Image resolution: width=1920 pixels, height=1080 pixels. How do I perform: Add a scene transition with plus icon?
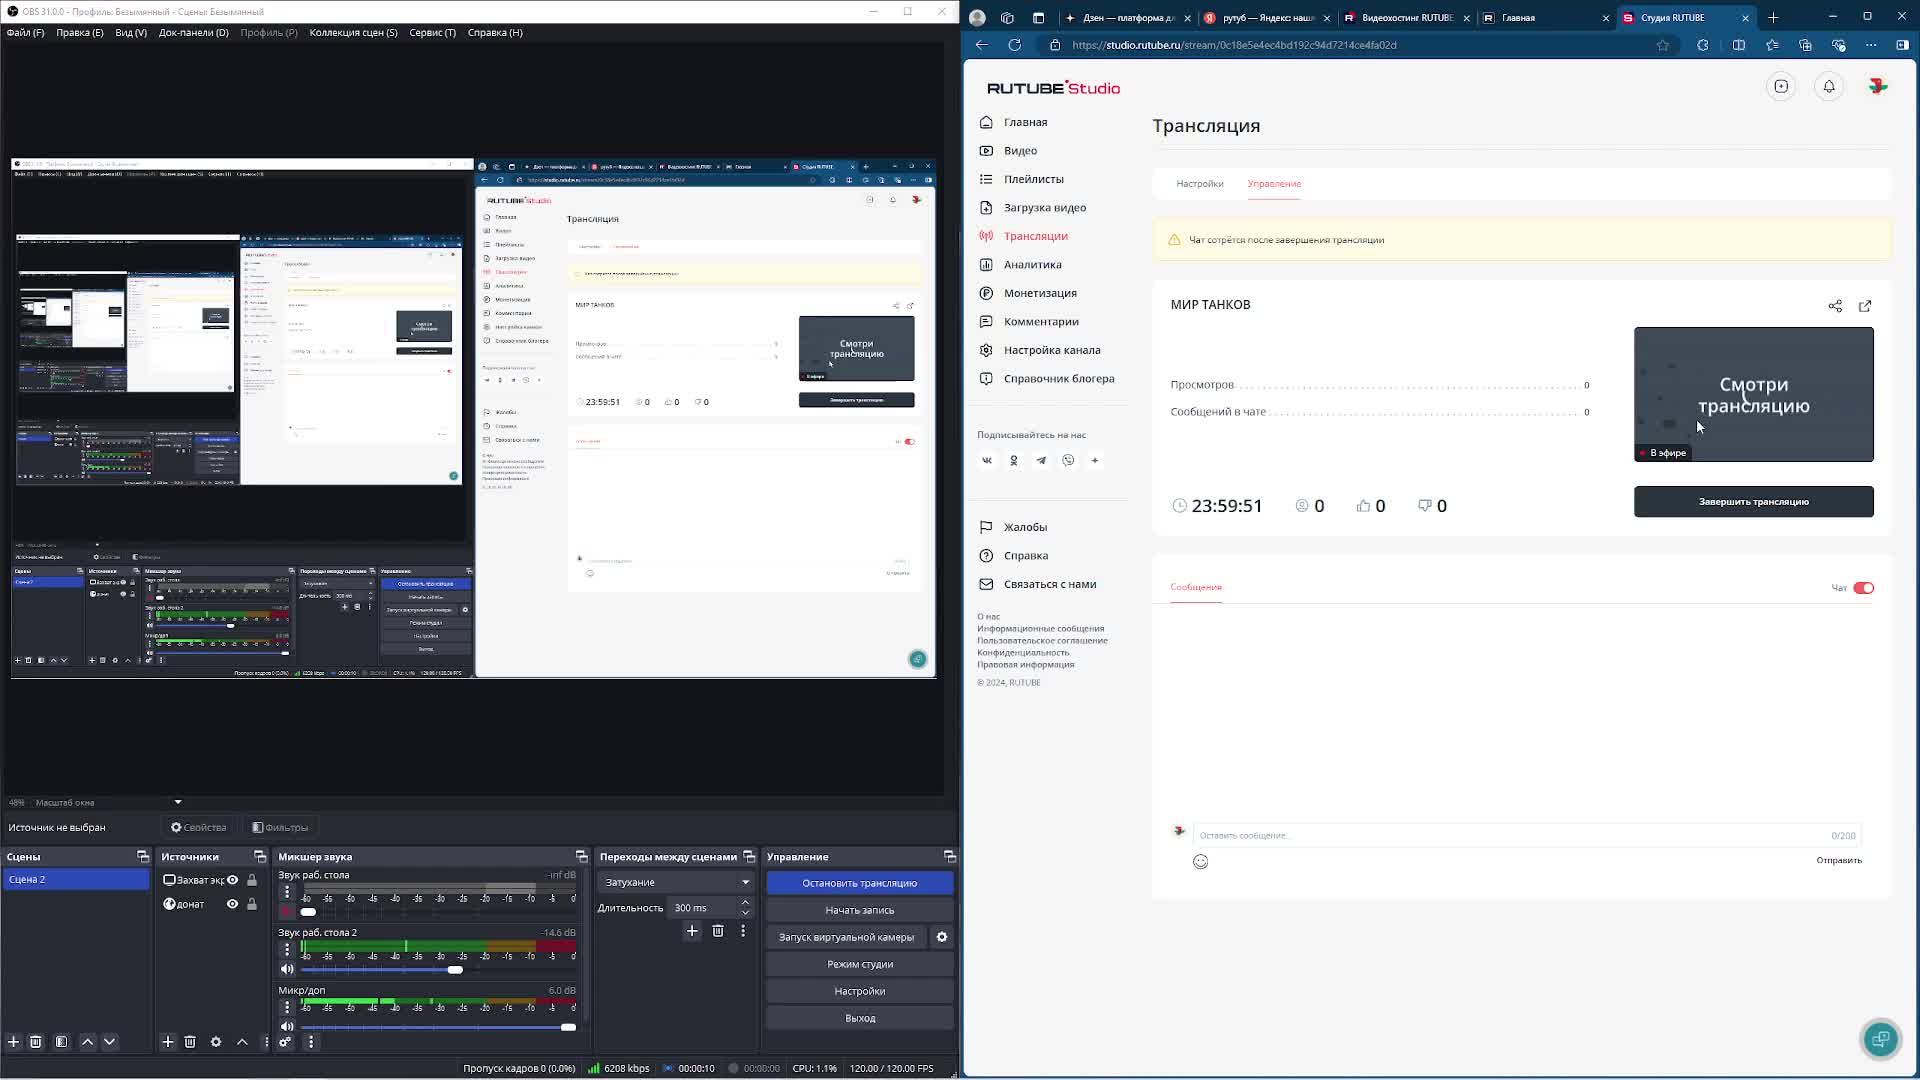tap(692, 931)
